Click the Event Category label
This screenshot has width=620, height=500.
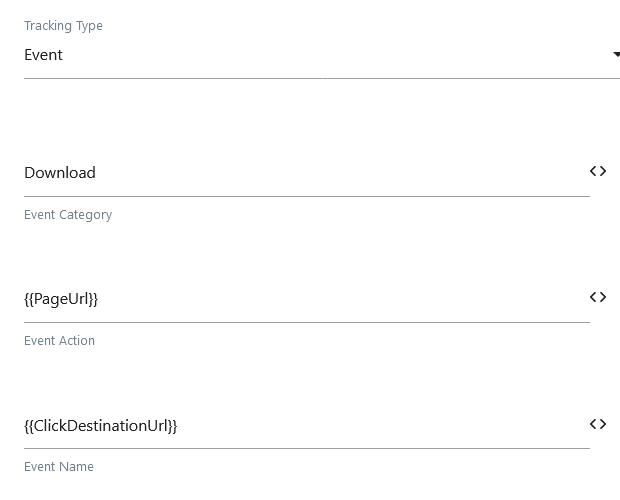pos(68,215)
